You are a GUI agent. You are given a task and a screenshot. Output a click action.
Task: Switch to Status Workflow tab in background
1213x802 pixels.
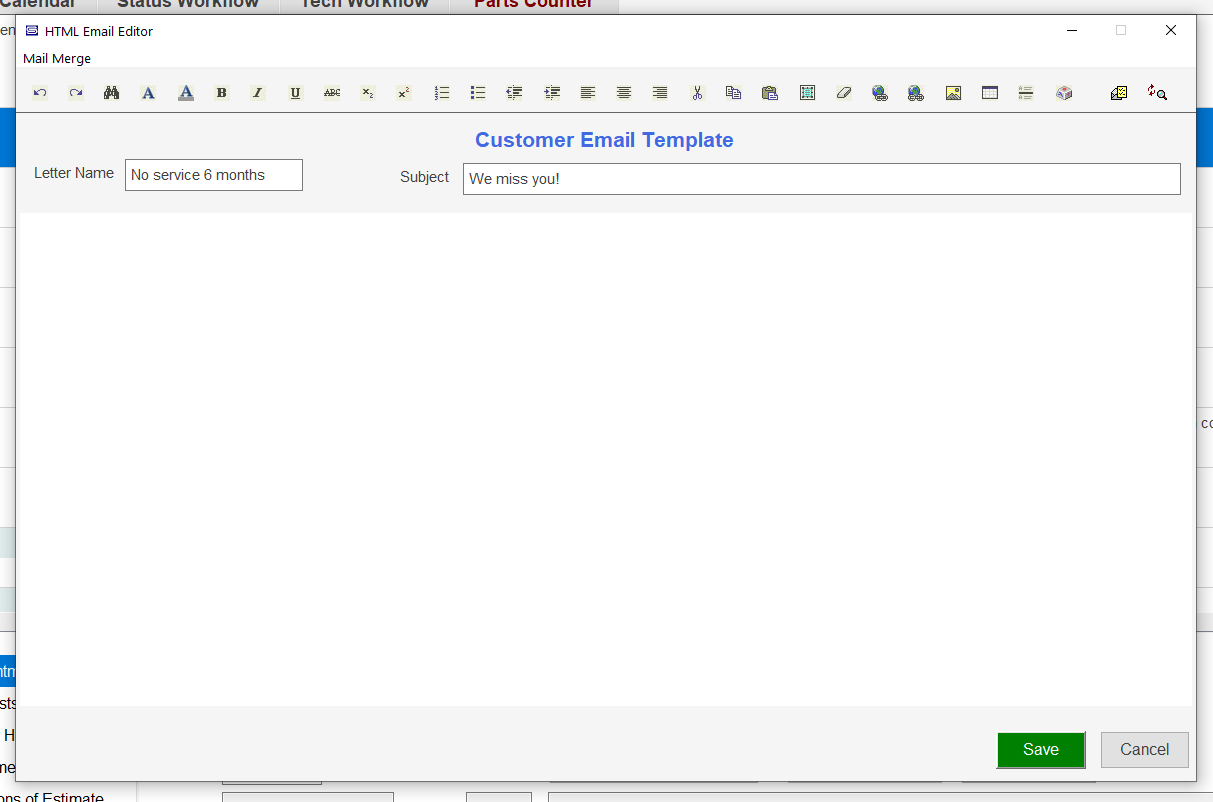188,5
